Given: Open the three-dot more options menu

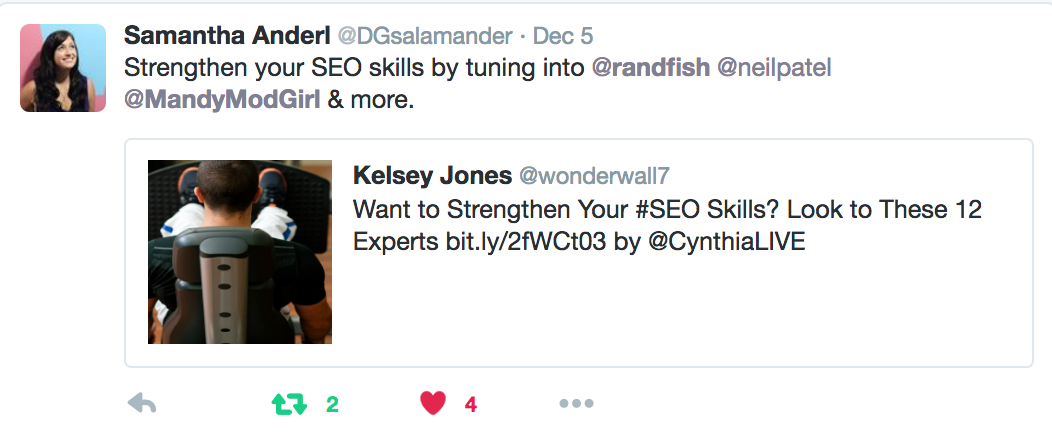Looking at the screenshot, I should click(x=576, y=404).
